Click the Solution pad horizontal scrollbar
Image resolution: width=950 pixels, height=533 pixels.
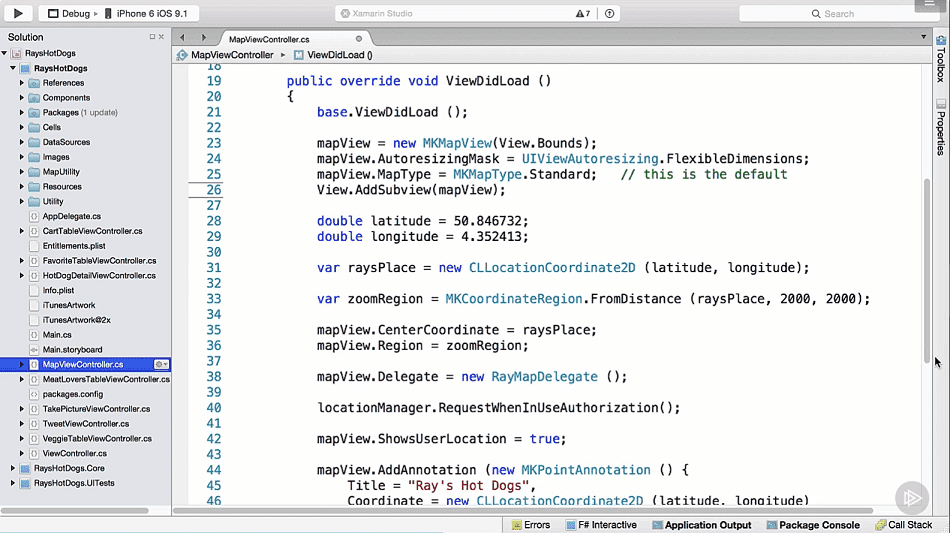tap(75, 511)
